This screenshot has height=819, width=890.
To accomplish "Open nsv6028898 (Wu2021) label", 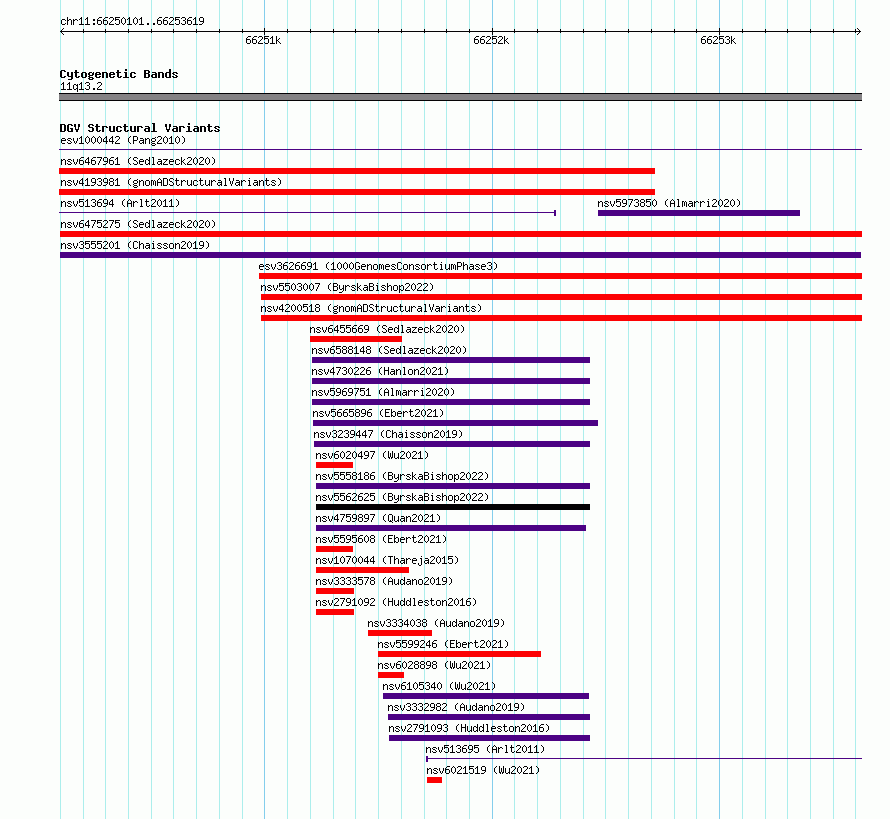I will pos(434,665).
